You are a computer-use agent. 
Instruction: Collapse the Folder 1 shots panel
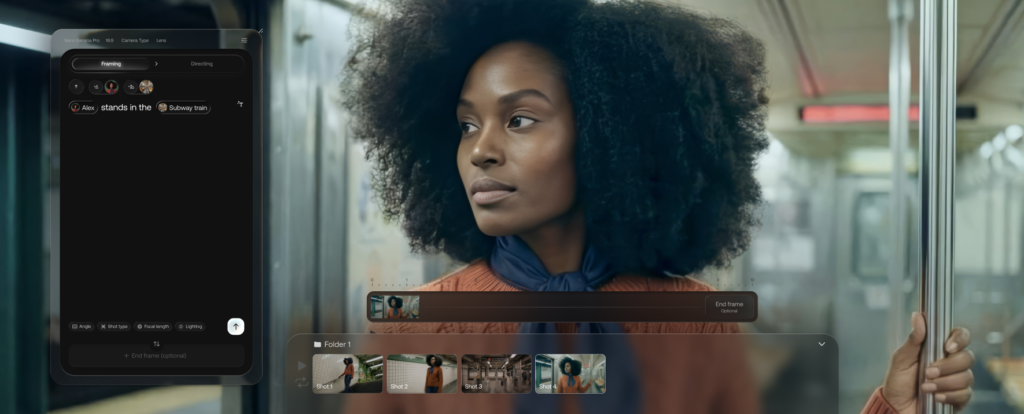point(822,344)
